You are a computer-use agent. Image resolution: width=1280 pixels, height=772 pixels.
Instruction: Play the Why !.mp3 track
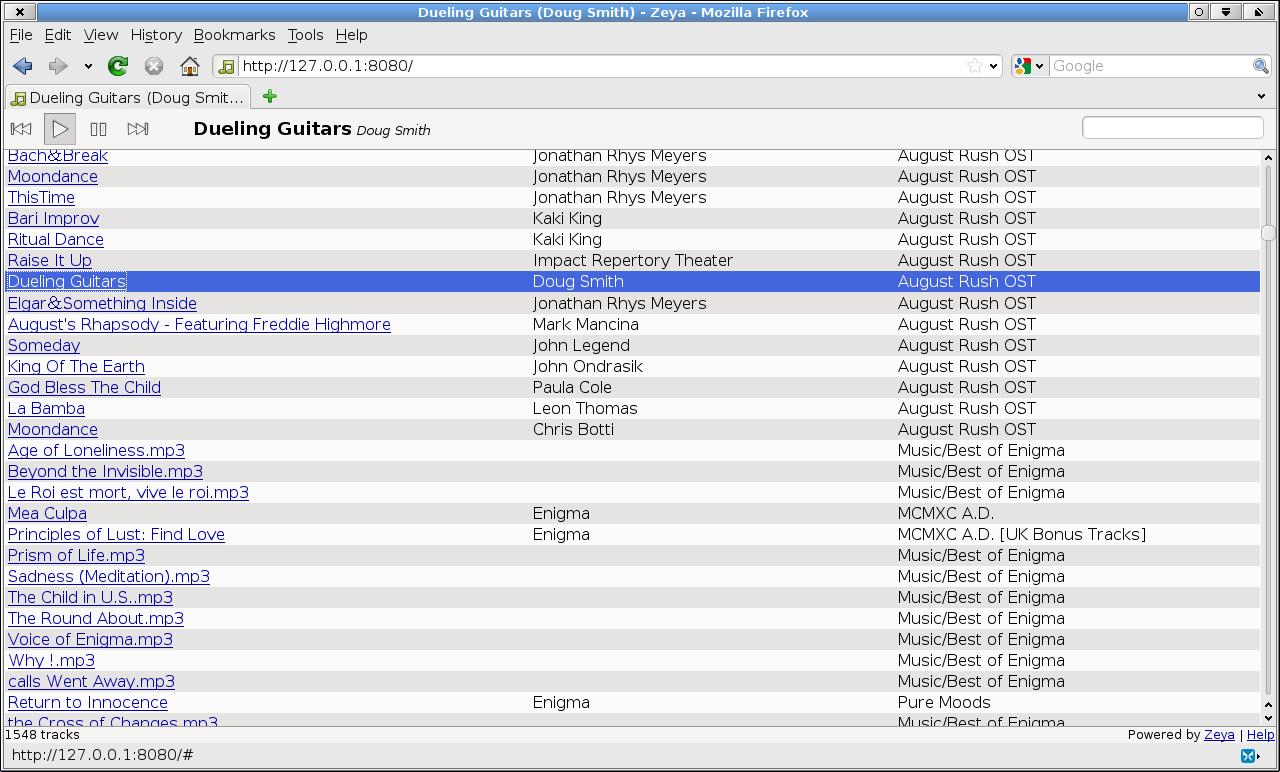coord(51,661)
